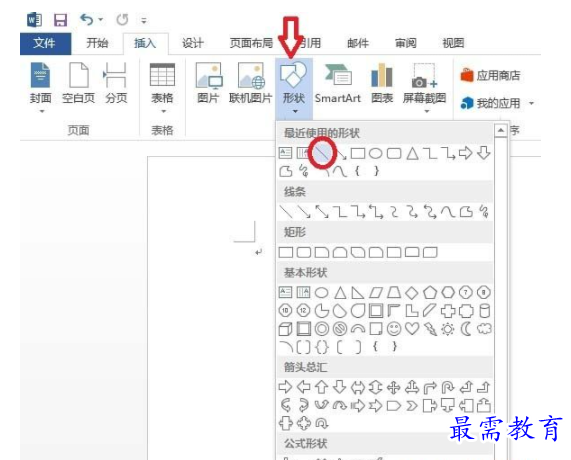Screen dimensions: 571x460
Task: Select the smiley face shape
Action: click(x=394, y=329)
